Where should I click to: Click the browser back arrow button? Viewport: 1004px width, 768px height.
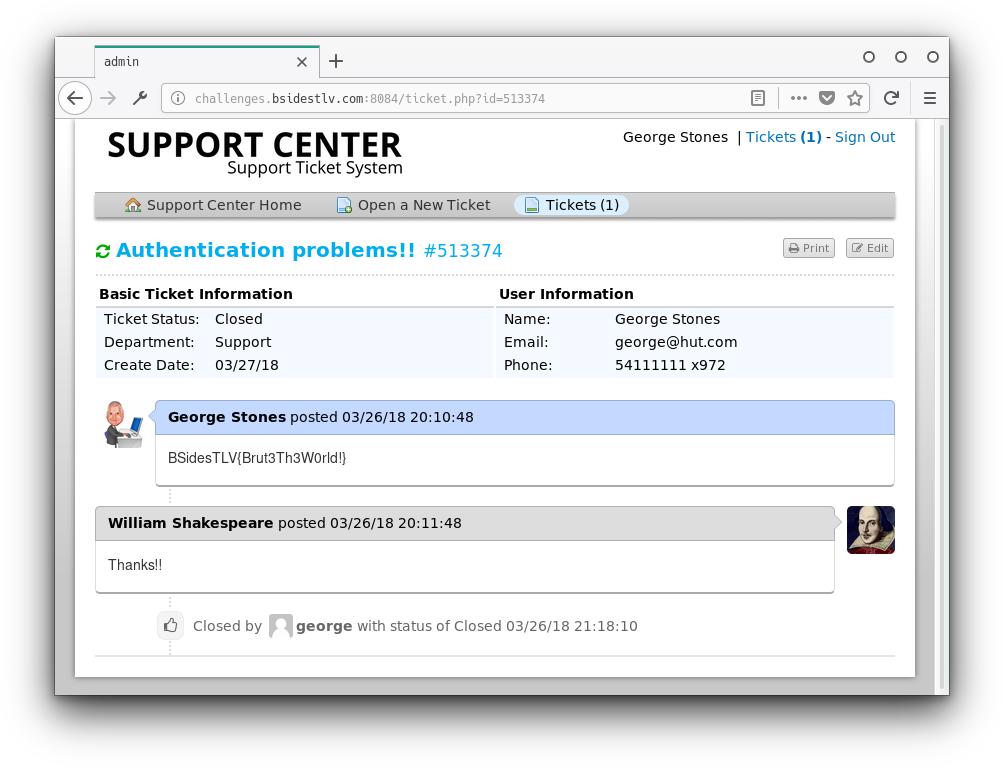coord(75,98)
